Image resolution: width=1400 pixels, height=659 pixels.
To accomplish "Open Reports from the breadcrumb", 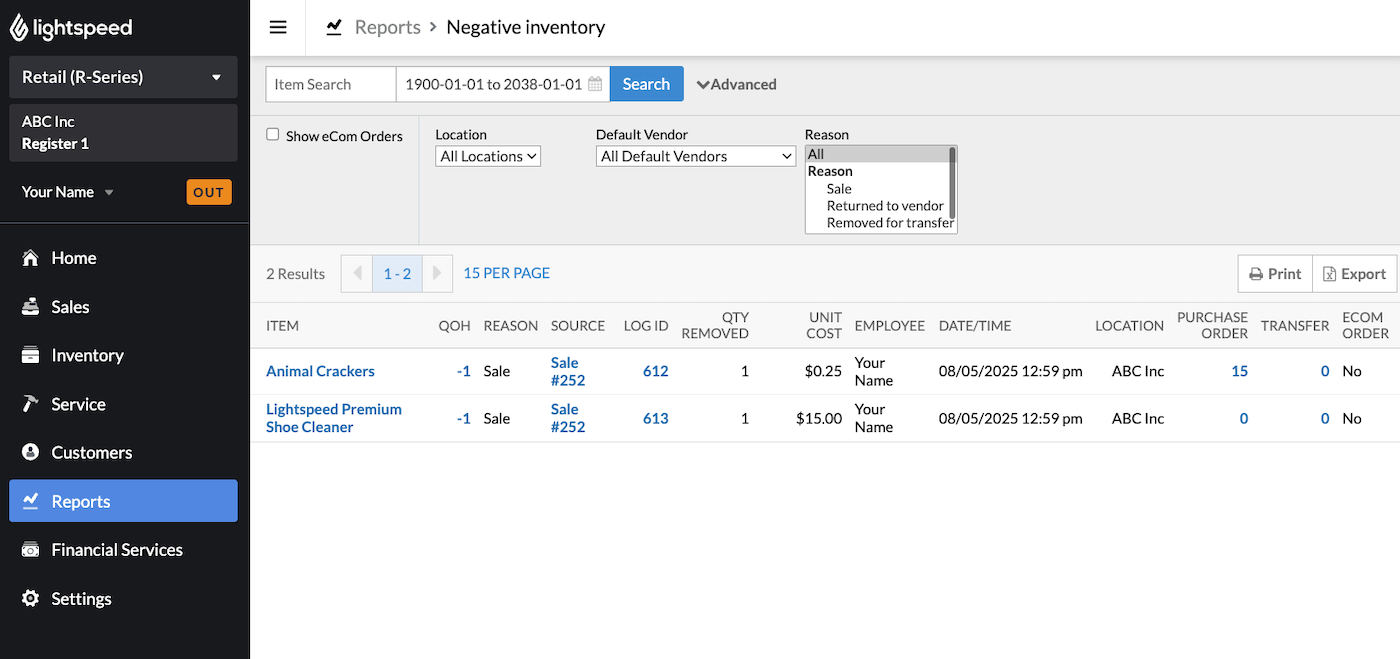I will coord(387,27).
